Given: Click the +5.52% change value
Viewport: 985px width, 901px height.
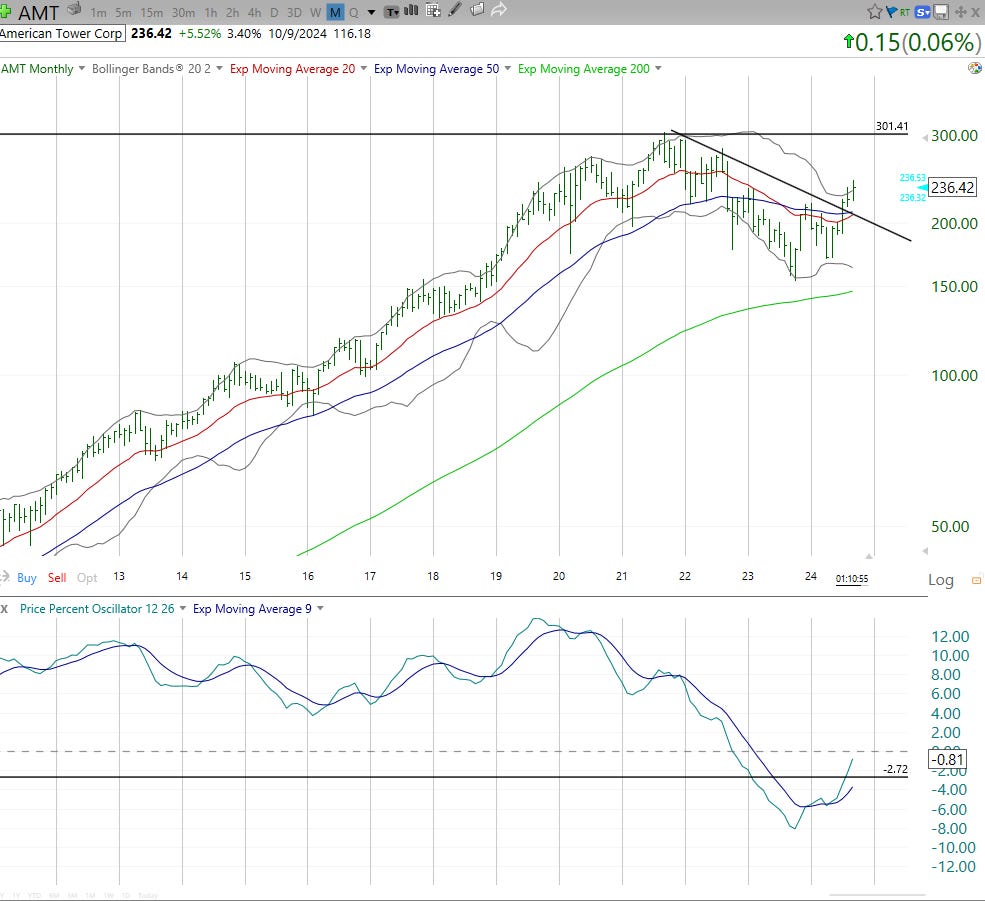Looking at the screenshot, I should point(200,33).
